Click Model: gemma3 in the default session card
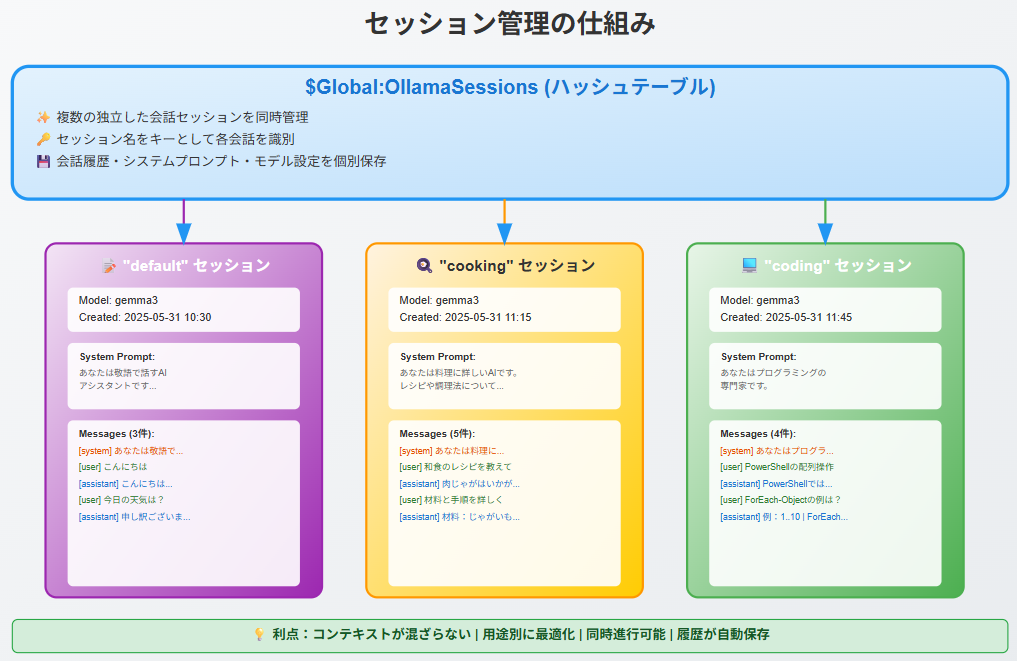 (x=118, y=300)
